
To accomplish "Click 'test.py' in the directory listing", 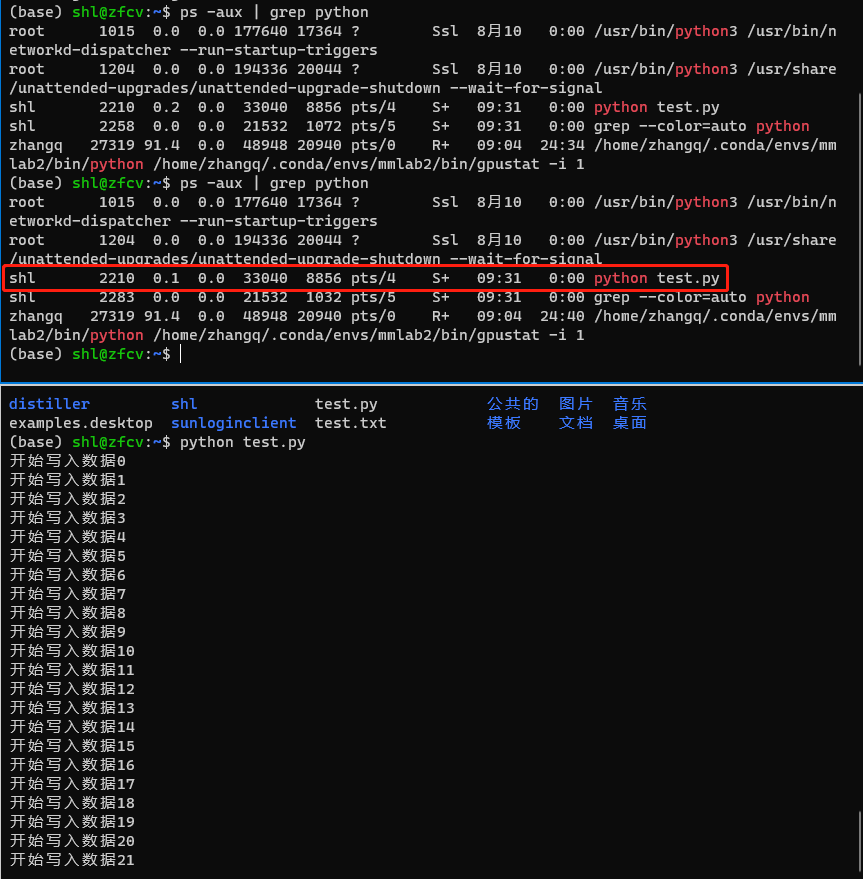I will pos(346,404).
